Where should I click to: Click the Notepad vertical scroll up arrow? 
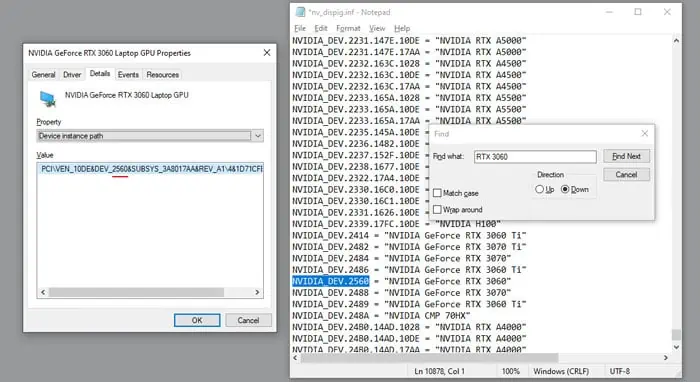(676, 41)
